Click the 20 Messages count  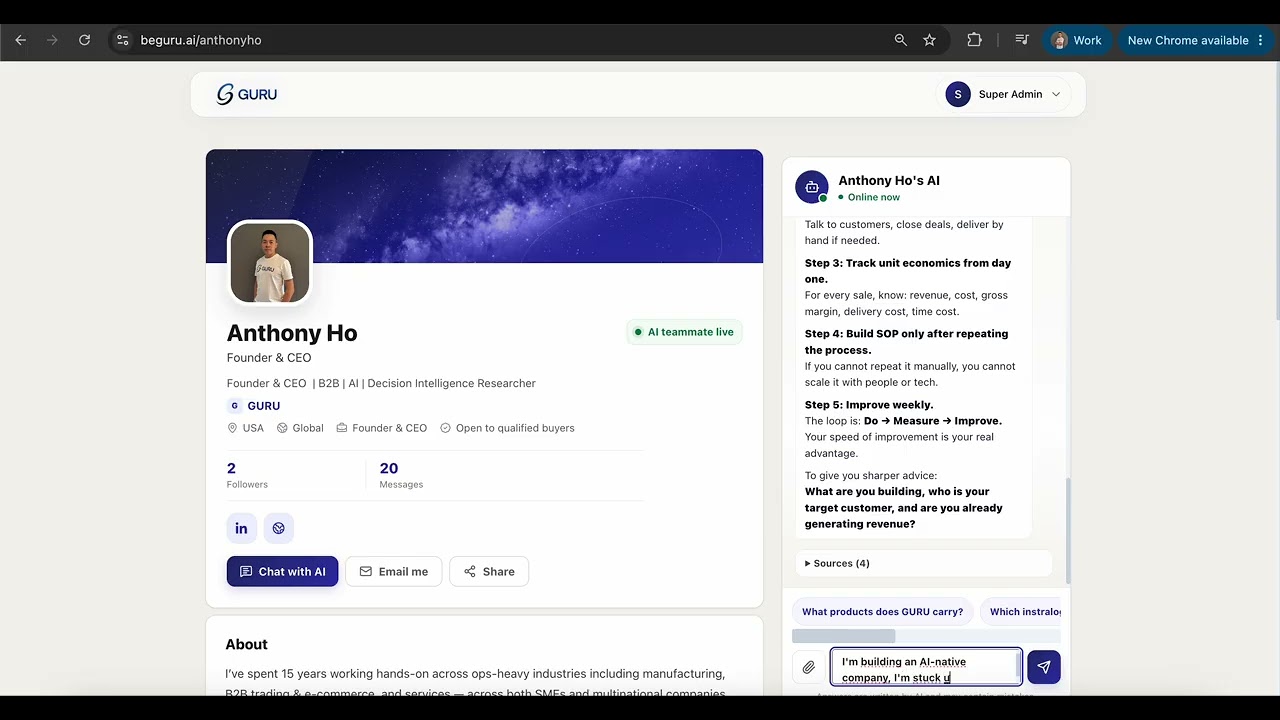coord(401,475)
